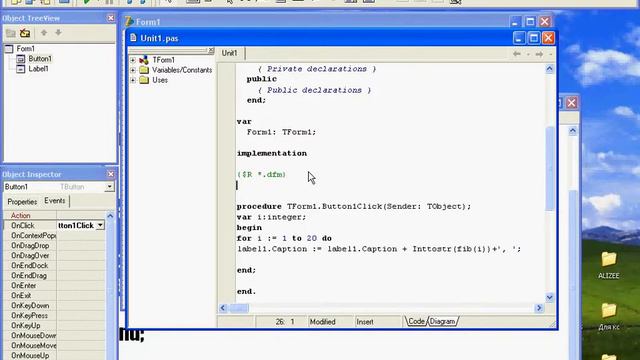Switch to the Code tab at editor bottom
Viewport: 640px width, 360px height.
(416, 322)
